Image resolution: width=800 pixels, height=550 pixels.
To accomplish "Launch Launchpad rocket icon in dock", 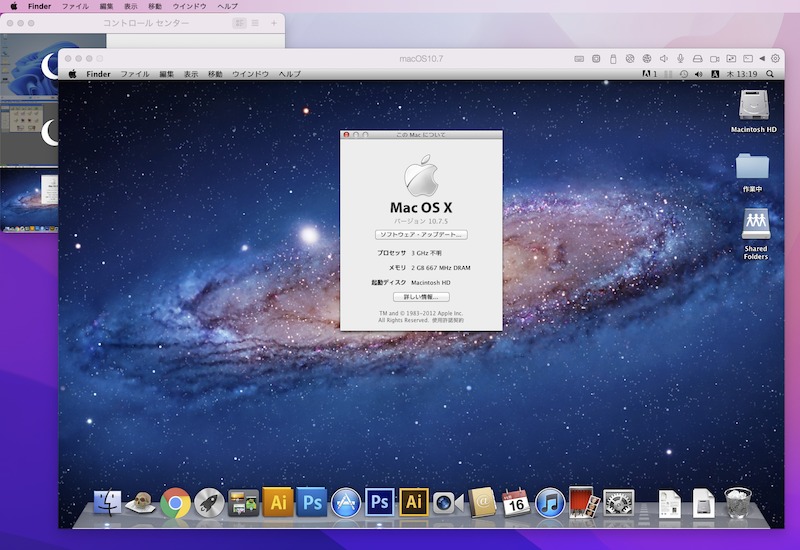I will (x=209, y=502).
